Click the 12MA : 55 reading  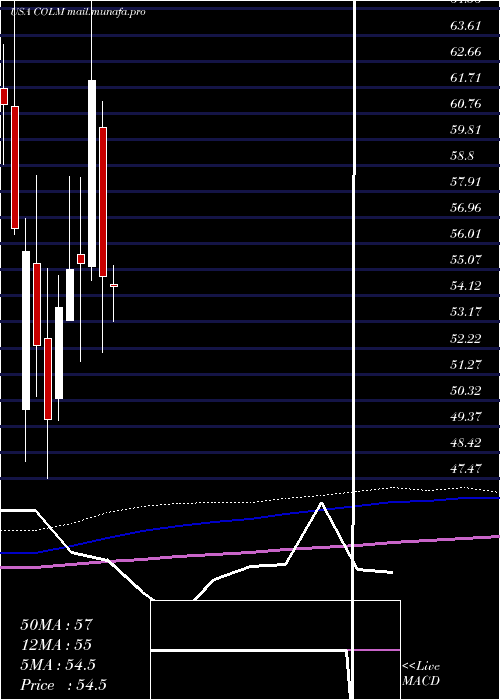[x=56, y=645]
